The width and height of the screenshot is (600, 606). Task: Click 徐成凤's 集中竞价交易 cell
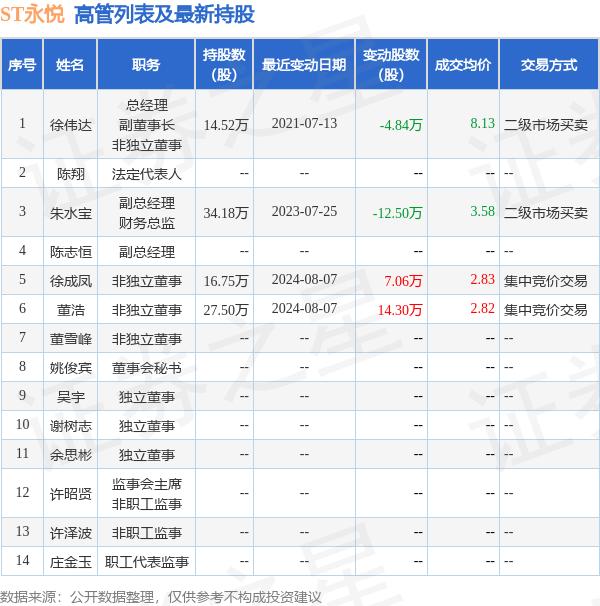click(x=545, y=281)
